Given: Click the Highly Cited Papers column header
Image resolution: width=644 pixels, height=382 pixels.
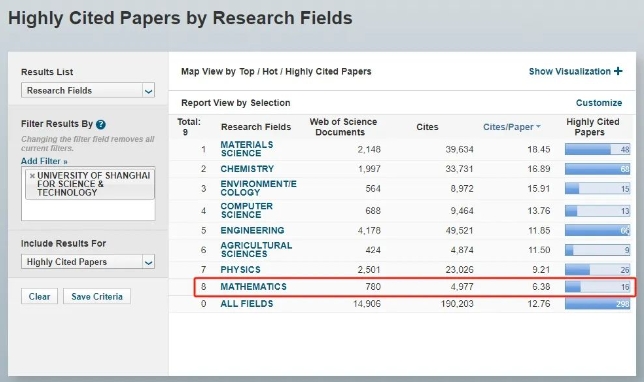Looking at the screenshot, I should point(592,127).
